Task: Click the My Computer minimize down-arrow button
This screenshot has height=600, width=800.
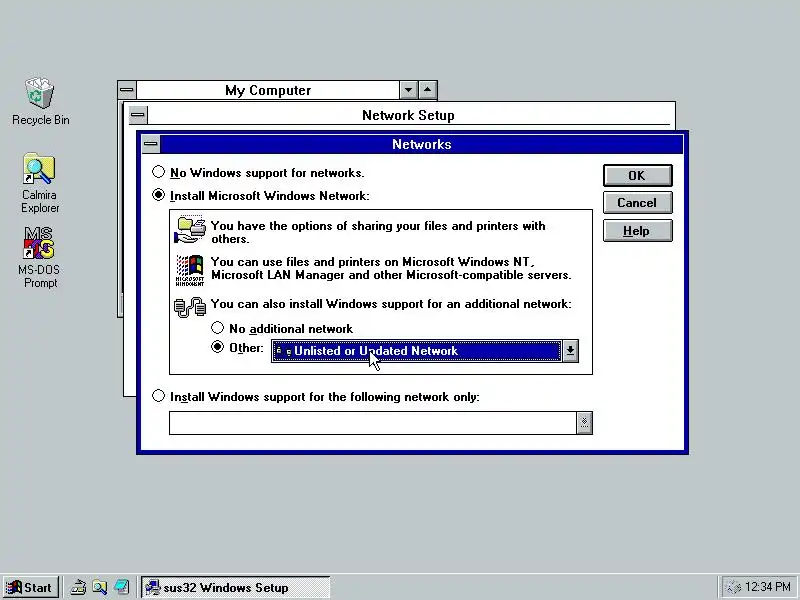Action: point(408,90)
